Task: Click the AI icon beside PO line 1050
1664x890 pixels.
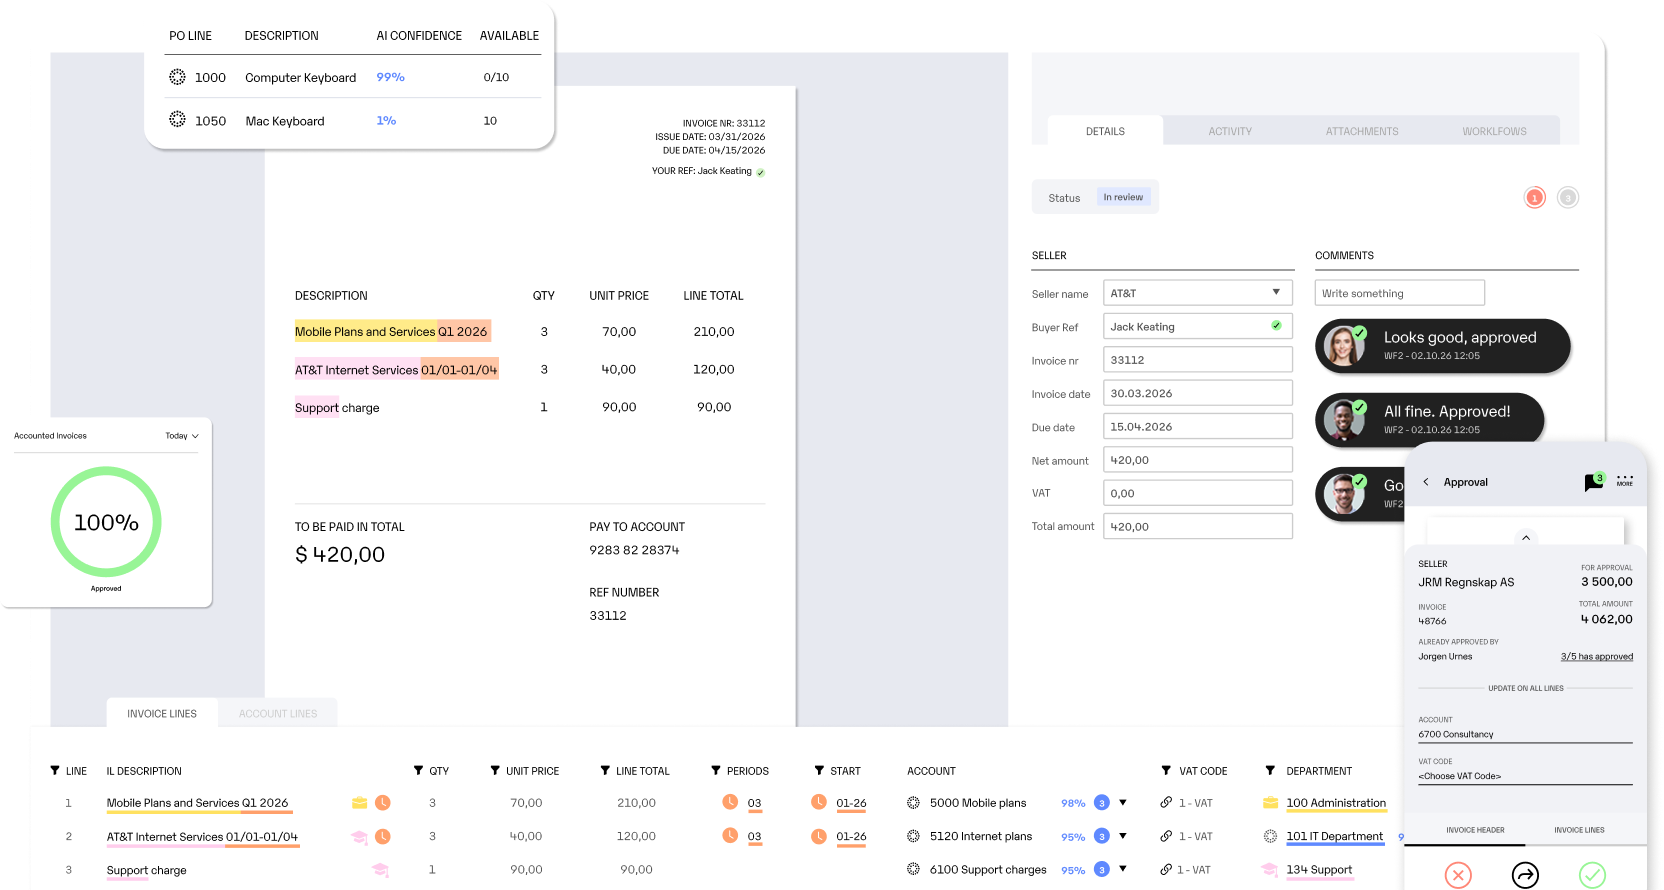Action: (177, 119)
